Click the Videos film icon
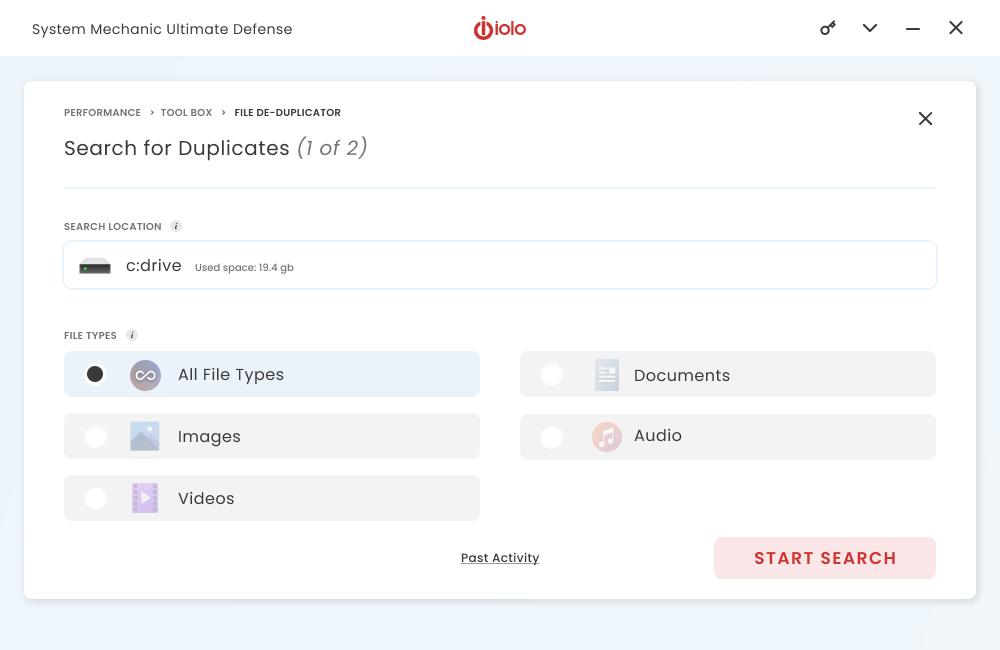Image resolution: width=1000 pixels, height=650 pixels. pyautogui.click(x=145, y=498)
